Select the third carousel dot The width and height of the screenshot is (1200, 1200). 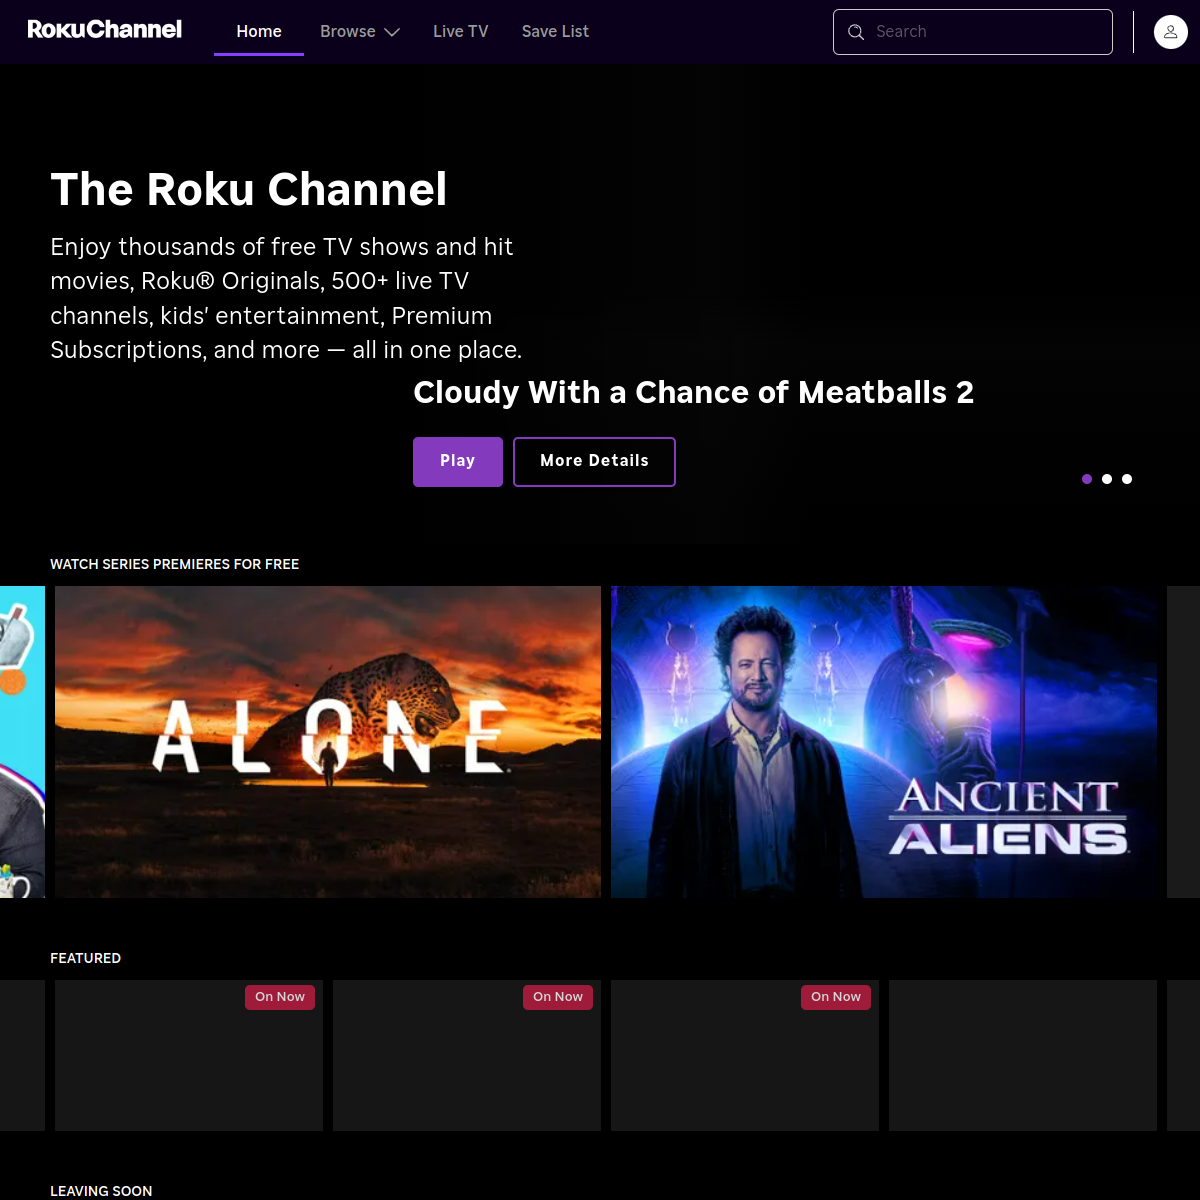click(1127, 479)
